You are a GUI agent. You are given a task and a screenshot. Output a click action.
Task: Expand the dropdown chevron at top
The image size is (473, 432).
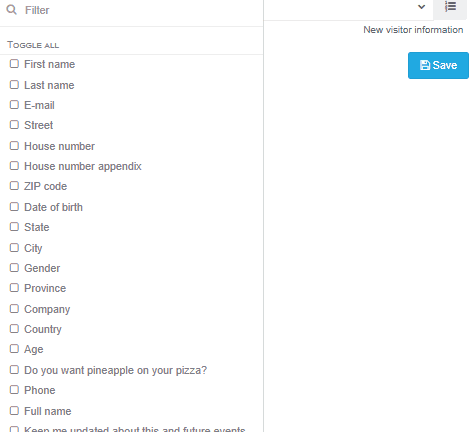[421, 7]
